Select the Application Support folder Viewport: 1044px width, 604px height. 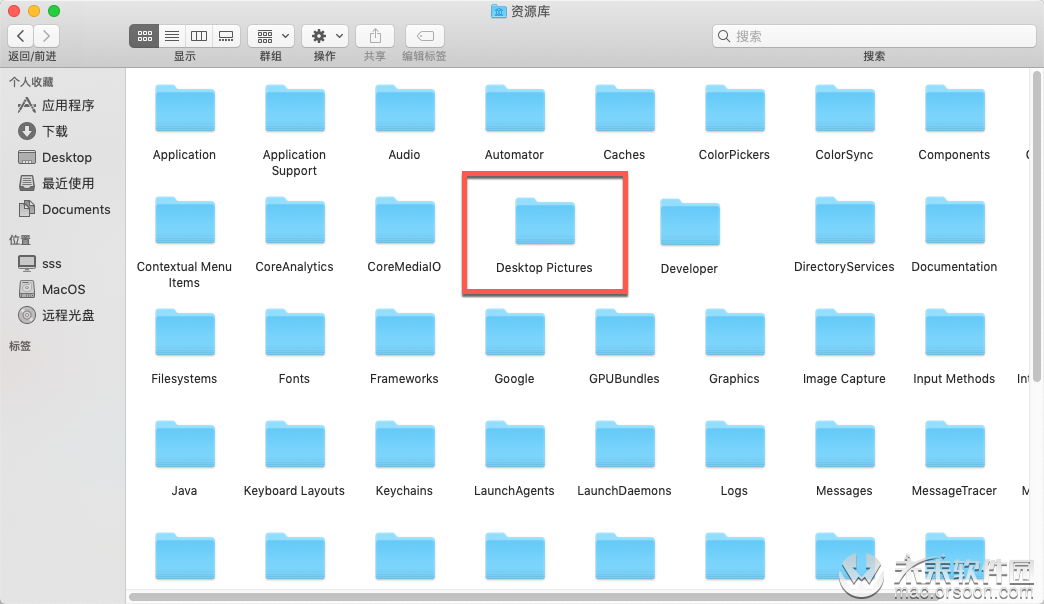pyautogui.click(x=295, y=108)
